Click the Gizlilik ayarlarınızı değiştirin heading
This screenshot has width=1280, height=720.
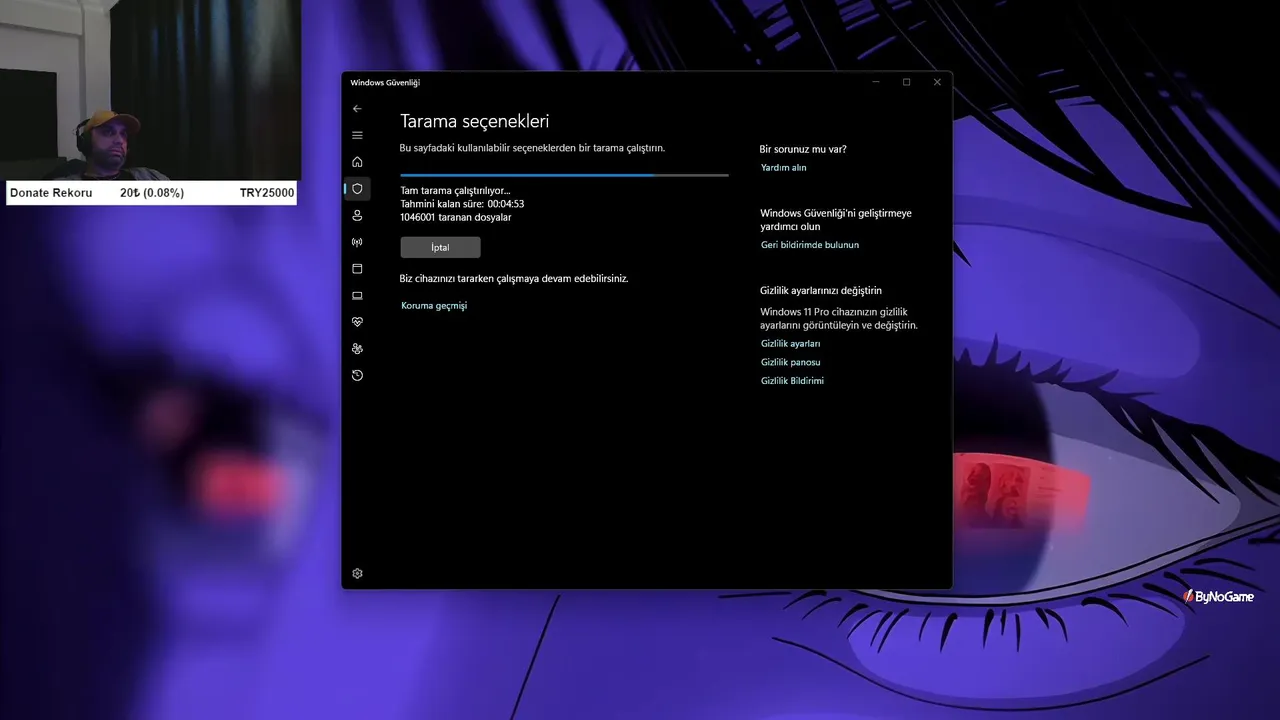(x=821, y=290)
